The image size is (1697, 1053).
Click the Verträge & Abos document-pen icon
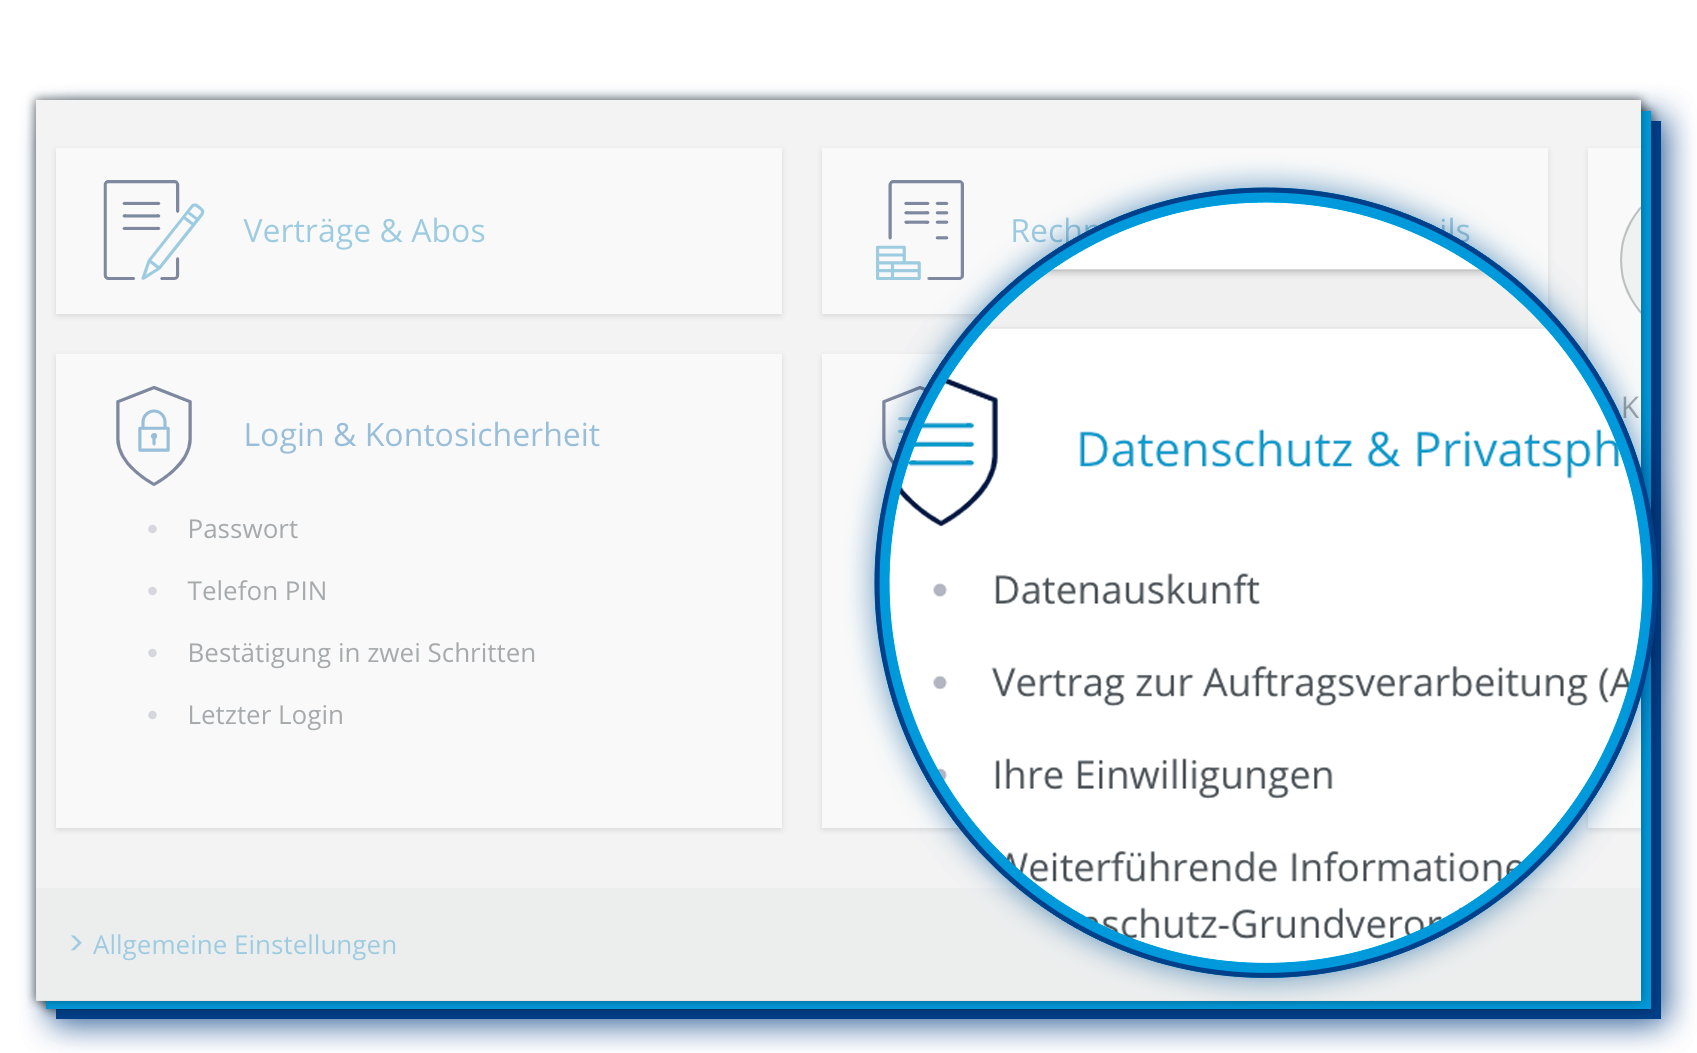click(x=152, y=230)
